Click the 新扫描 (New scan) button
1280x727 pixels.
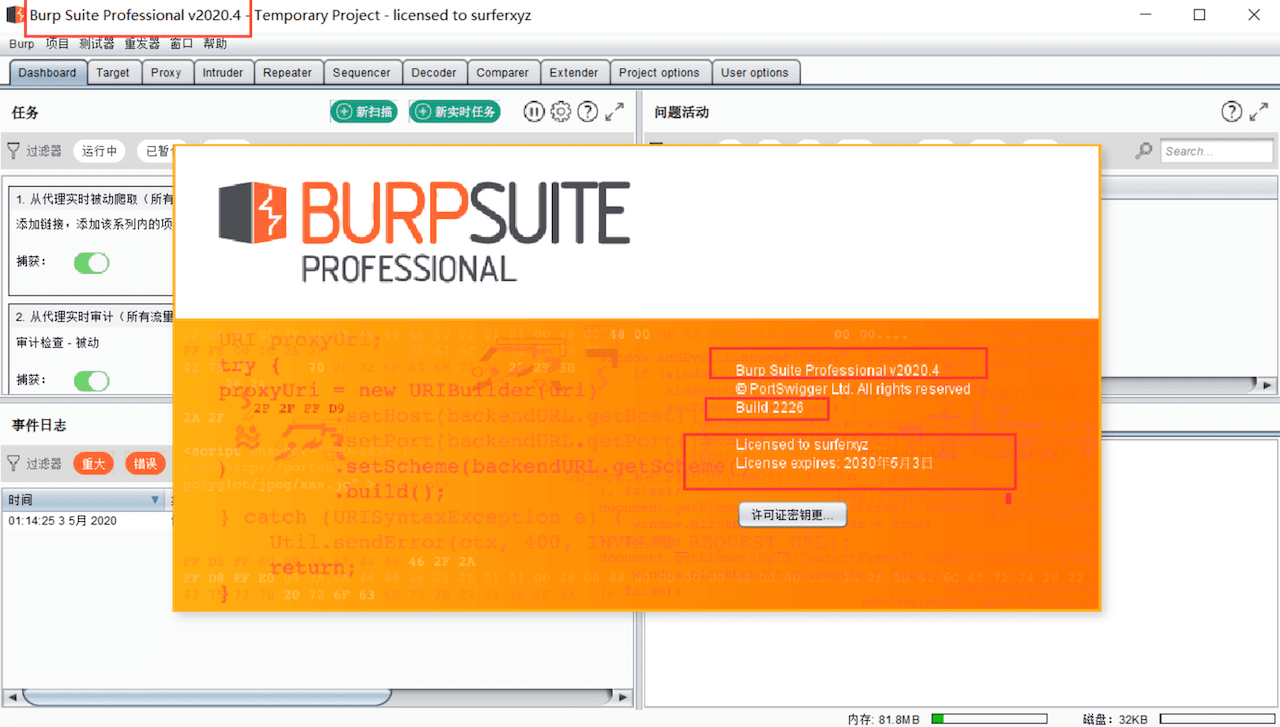tap(364, 112)
